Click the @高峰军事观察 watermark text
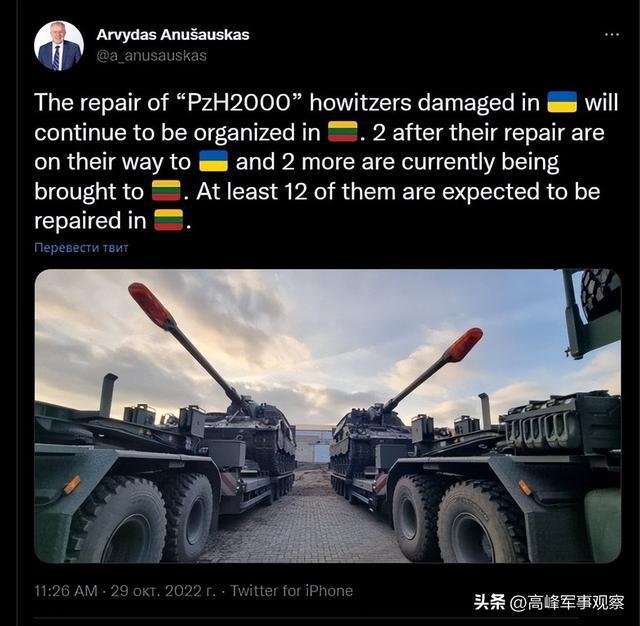Screen dimensions: 640x626 [567, 603]
